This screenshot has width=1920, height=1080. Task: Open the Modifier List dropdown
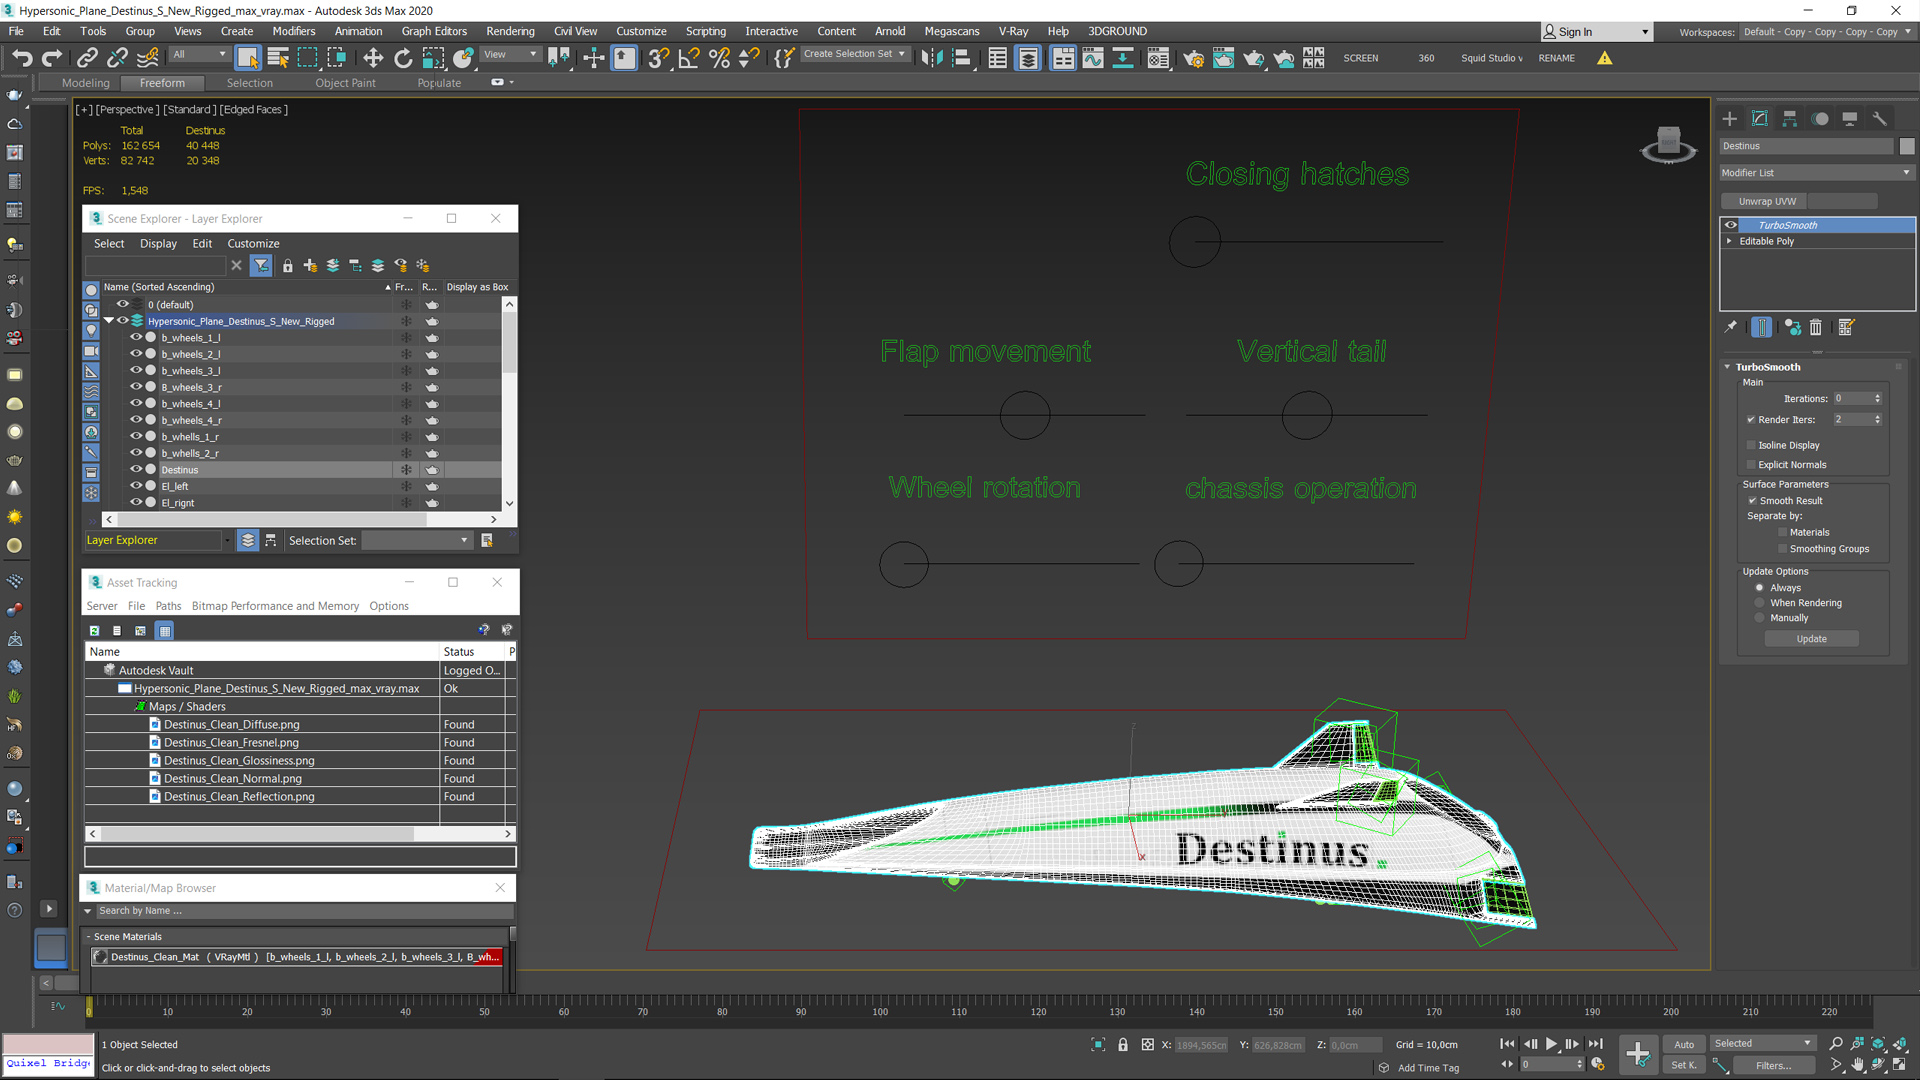(x=1816, y=173)
